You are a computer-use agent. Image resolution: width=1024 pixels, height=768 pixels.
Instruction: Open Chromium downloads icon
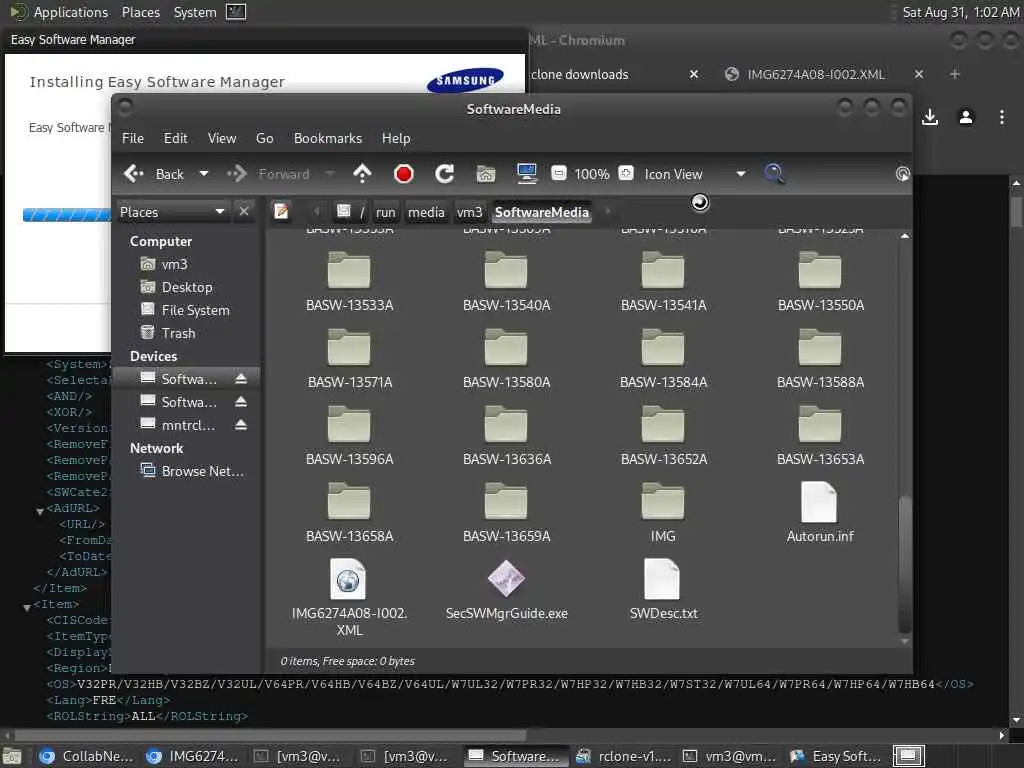[930, 117]
